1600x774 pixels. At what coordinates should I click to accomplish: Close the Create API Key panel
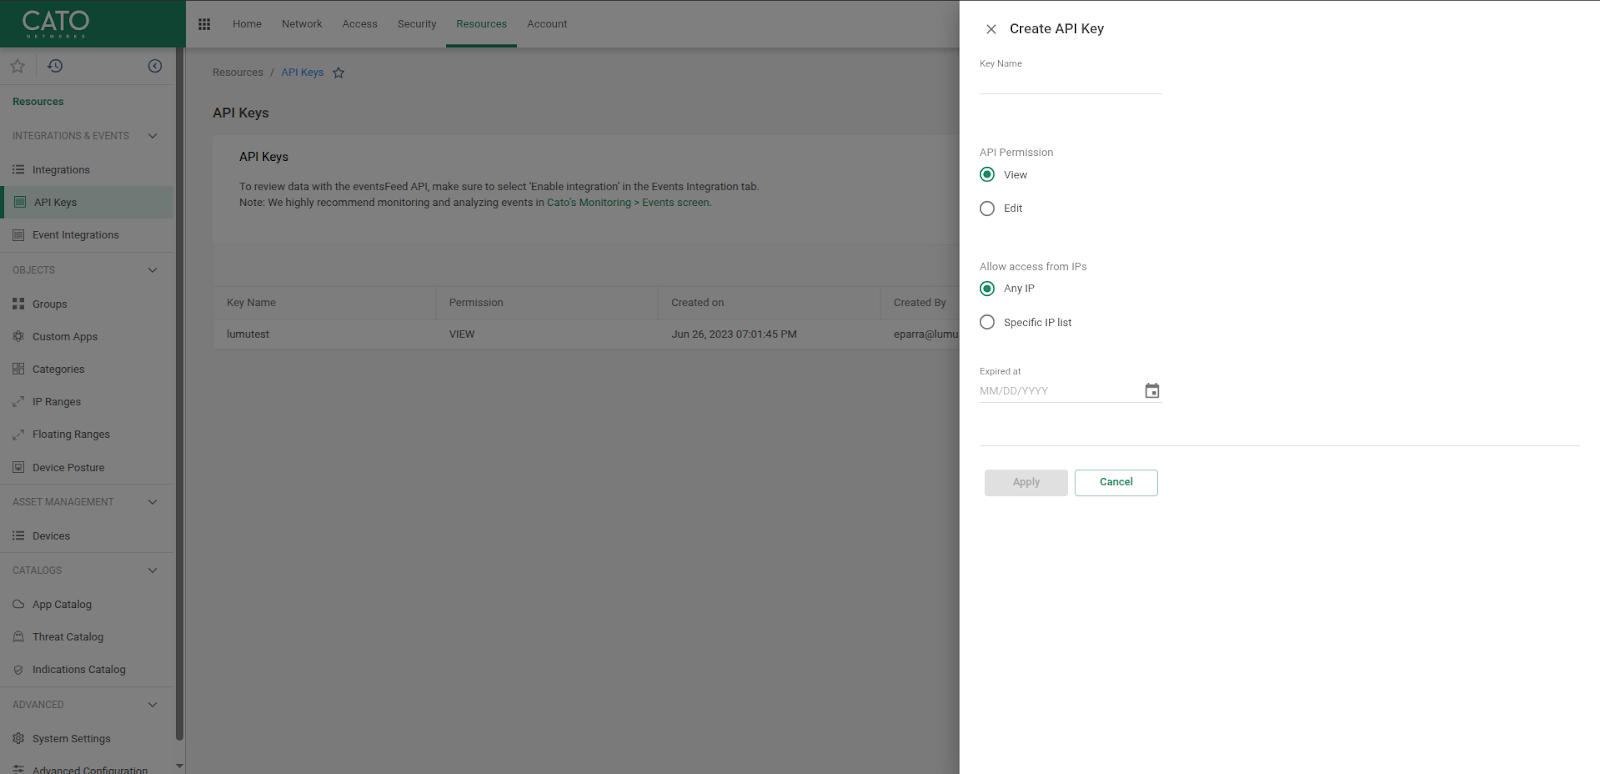[x=990, y=29]
